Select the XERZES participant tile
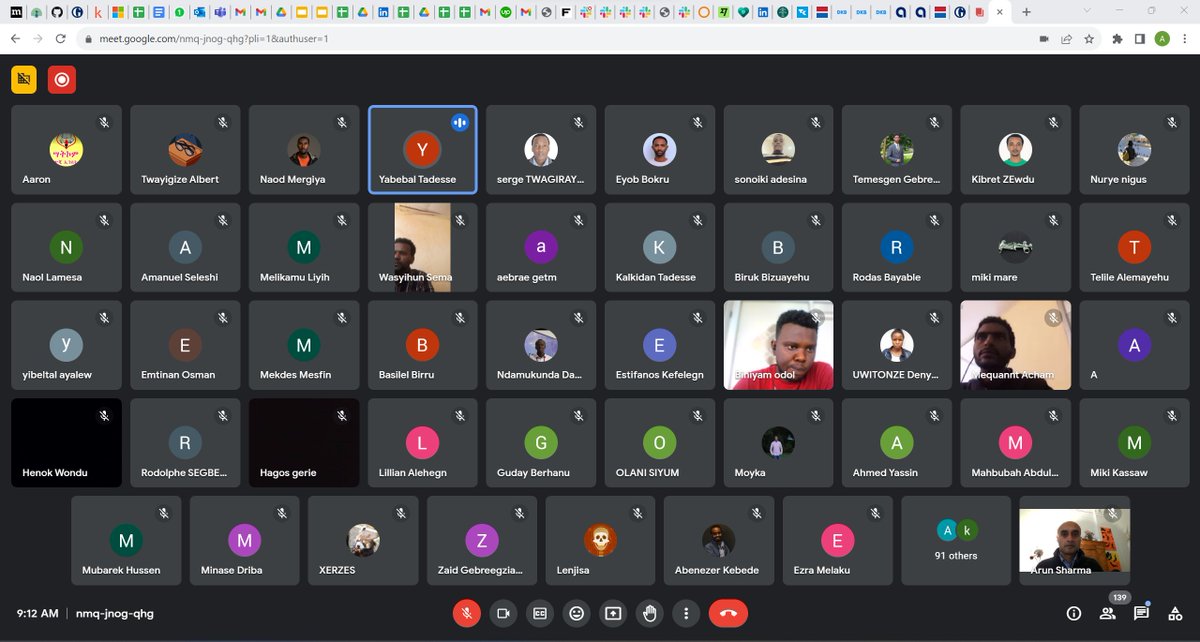 tap(363, 540)
